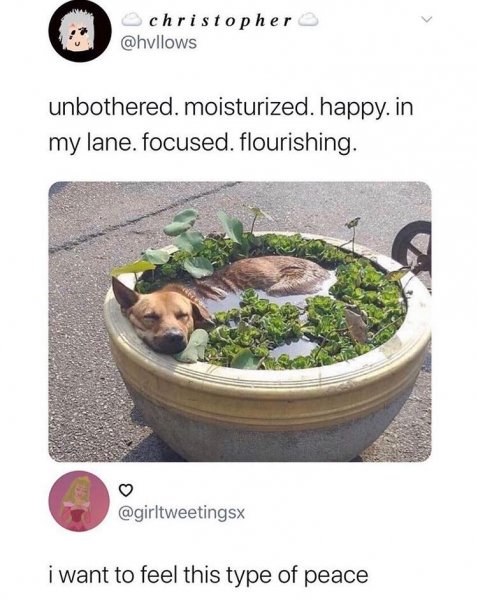Open the girltweetingsx princess avatar
This screenshot has height=600, width=478.
79,501
